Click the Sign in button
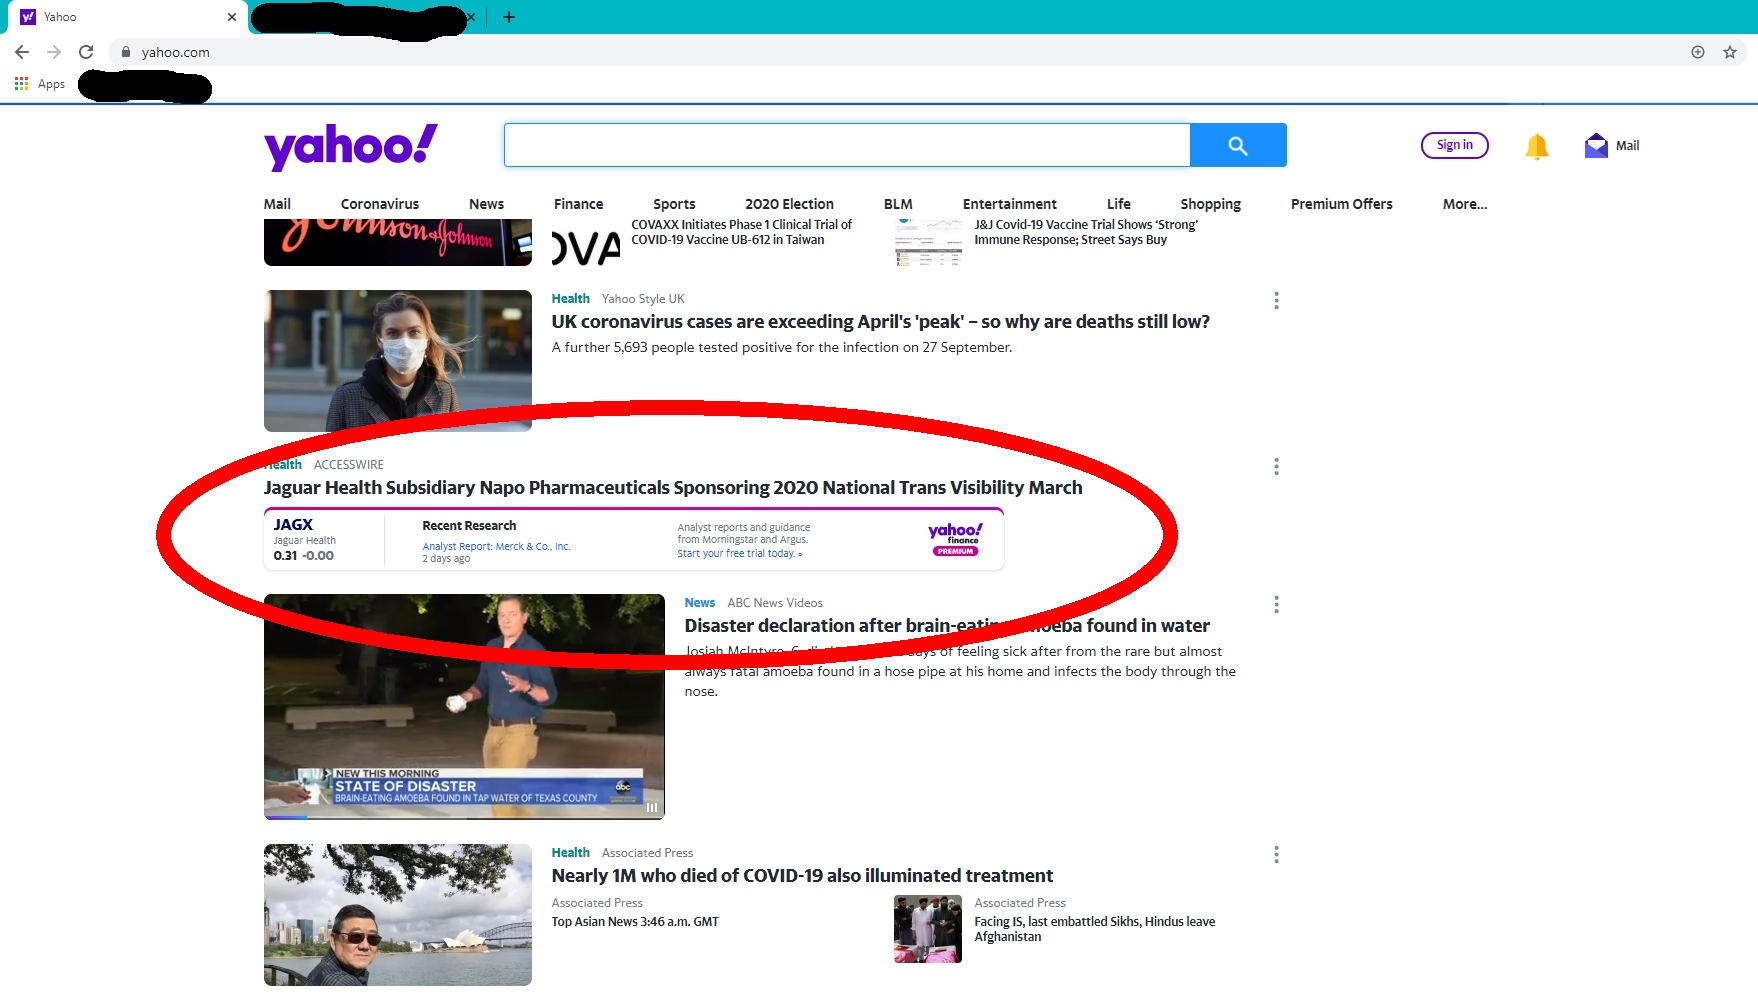 [x=1455, y=145]
